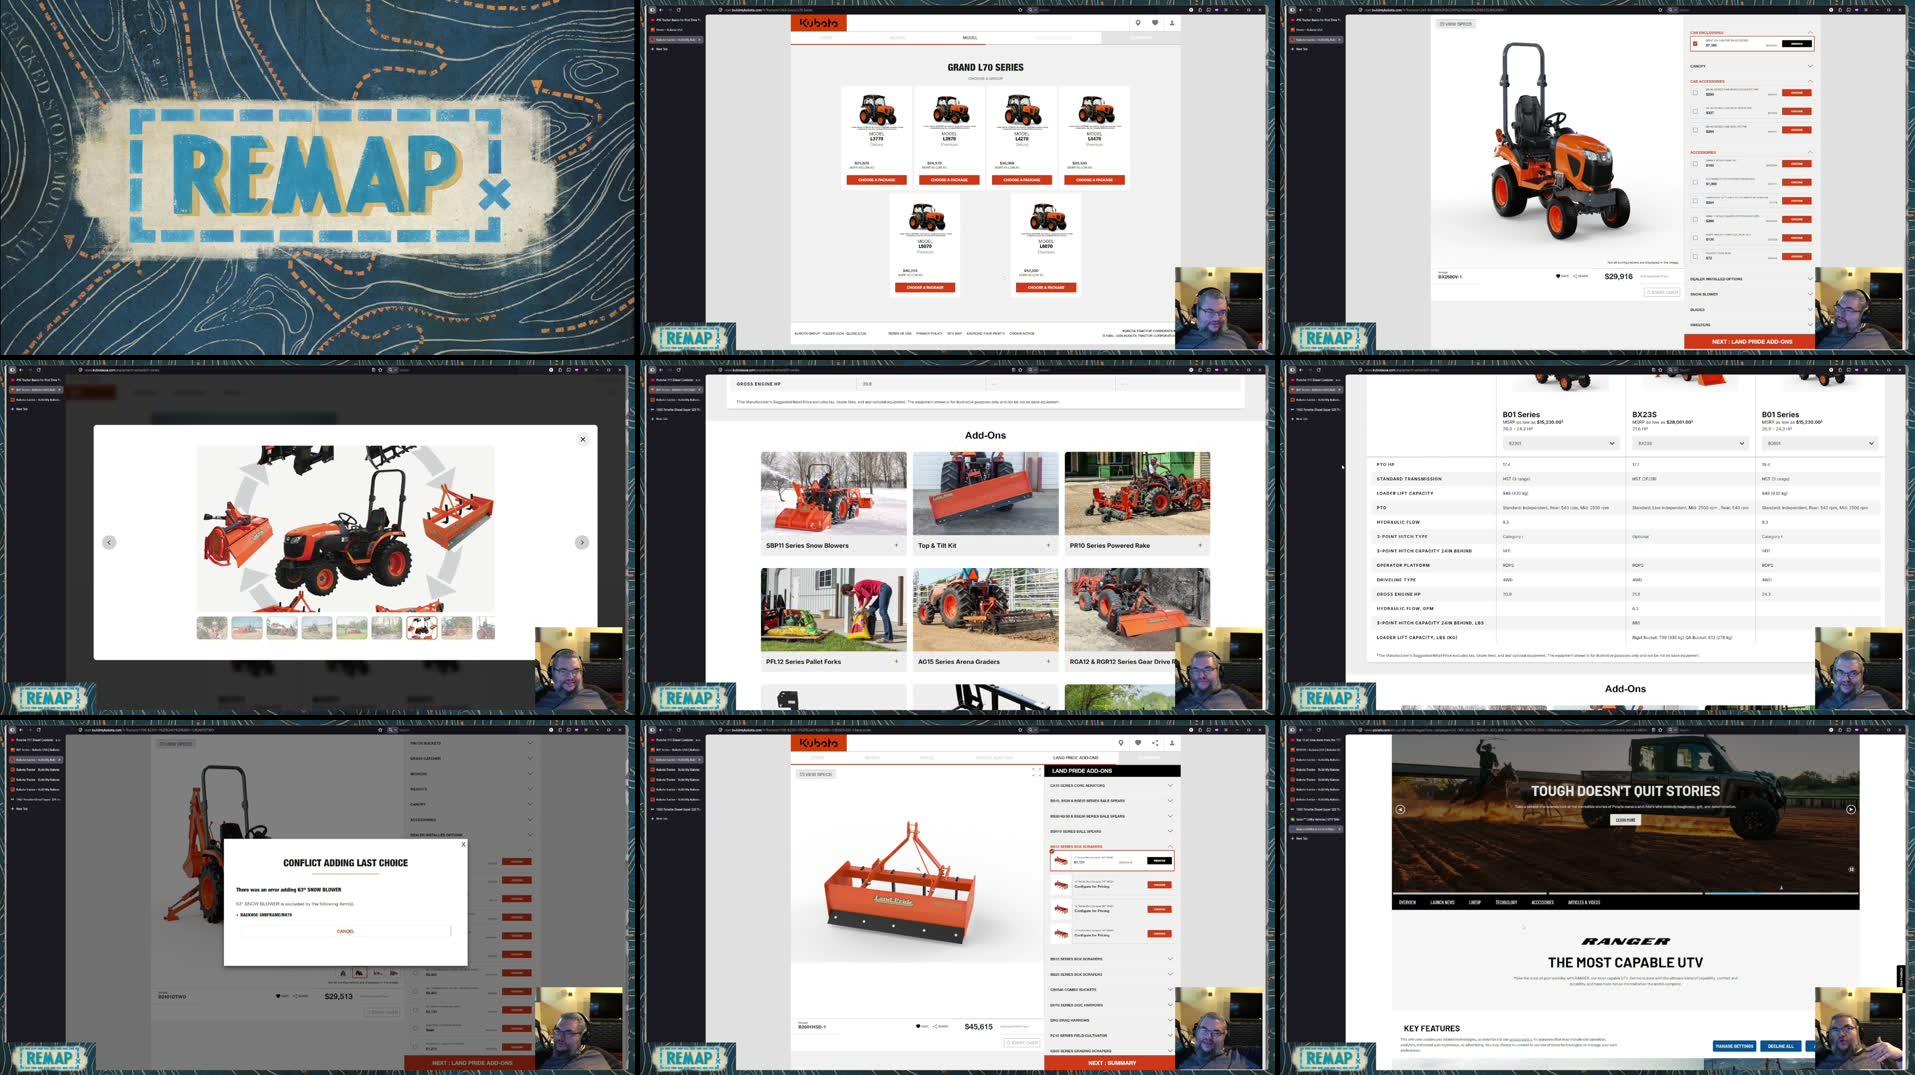The width and height of the screenshot is (1915, 1075).
Task: Close the Conflict Adding Last Choice dialog with X
Action: tap(463, 844)
